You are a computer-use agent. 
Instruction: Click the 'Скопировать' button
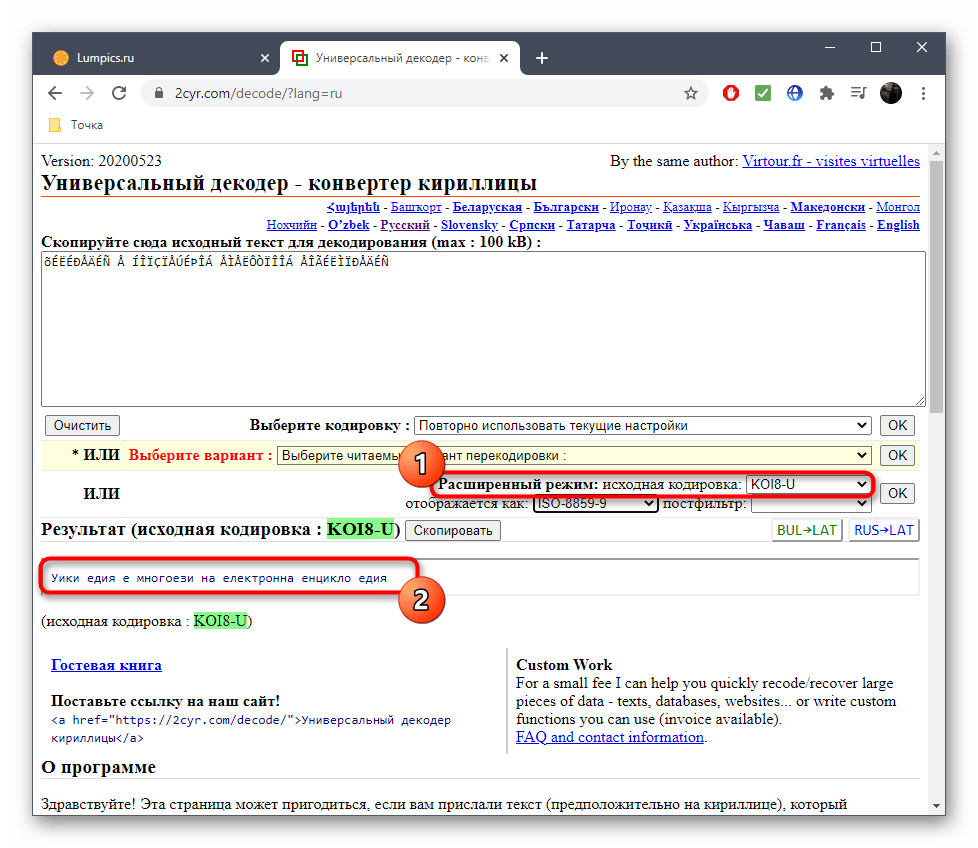(x=453, y=530)
